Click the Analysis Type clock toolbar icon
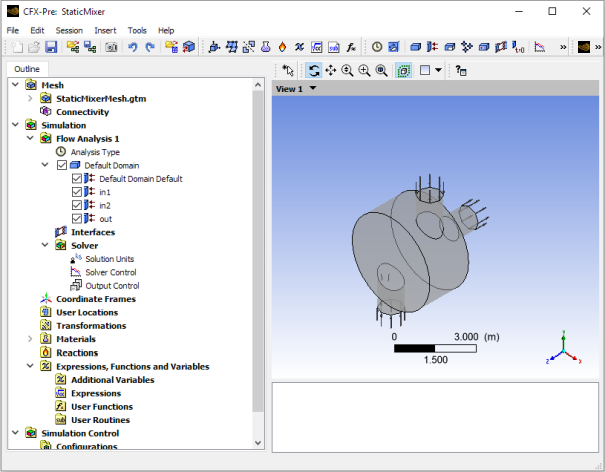Screen dimensions: 605x472 [377, 47]
